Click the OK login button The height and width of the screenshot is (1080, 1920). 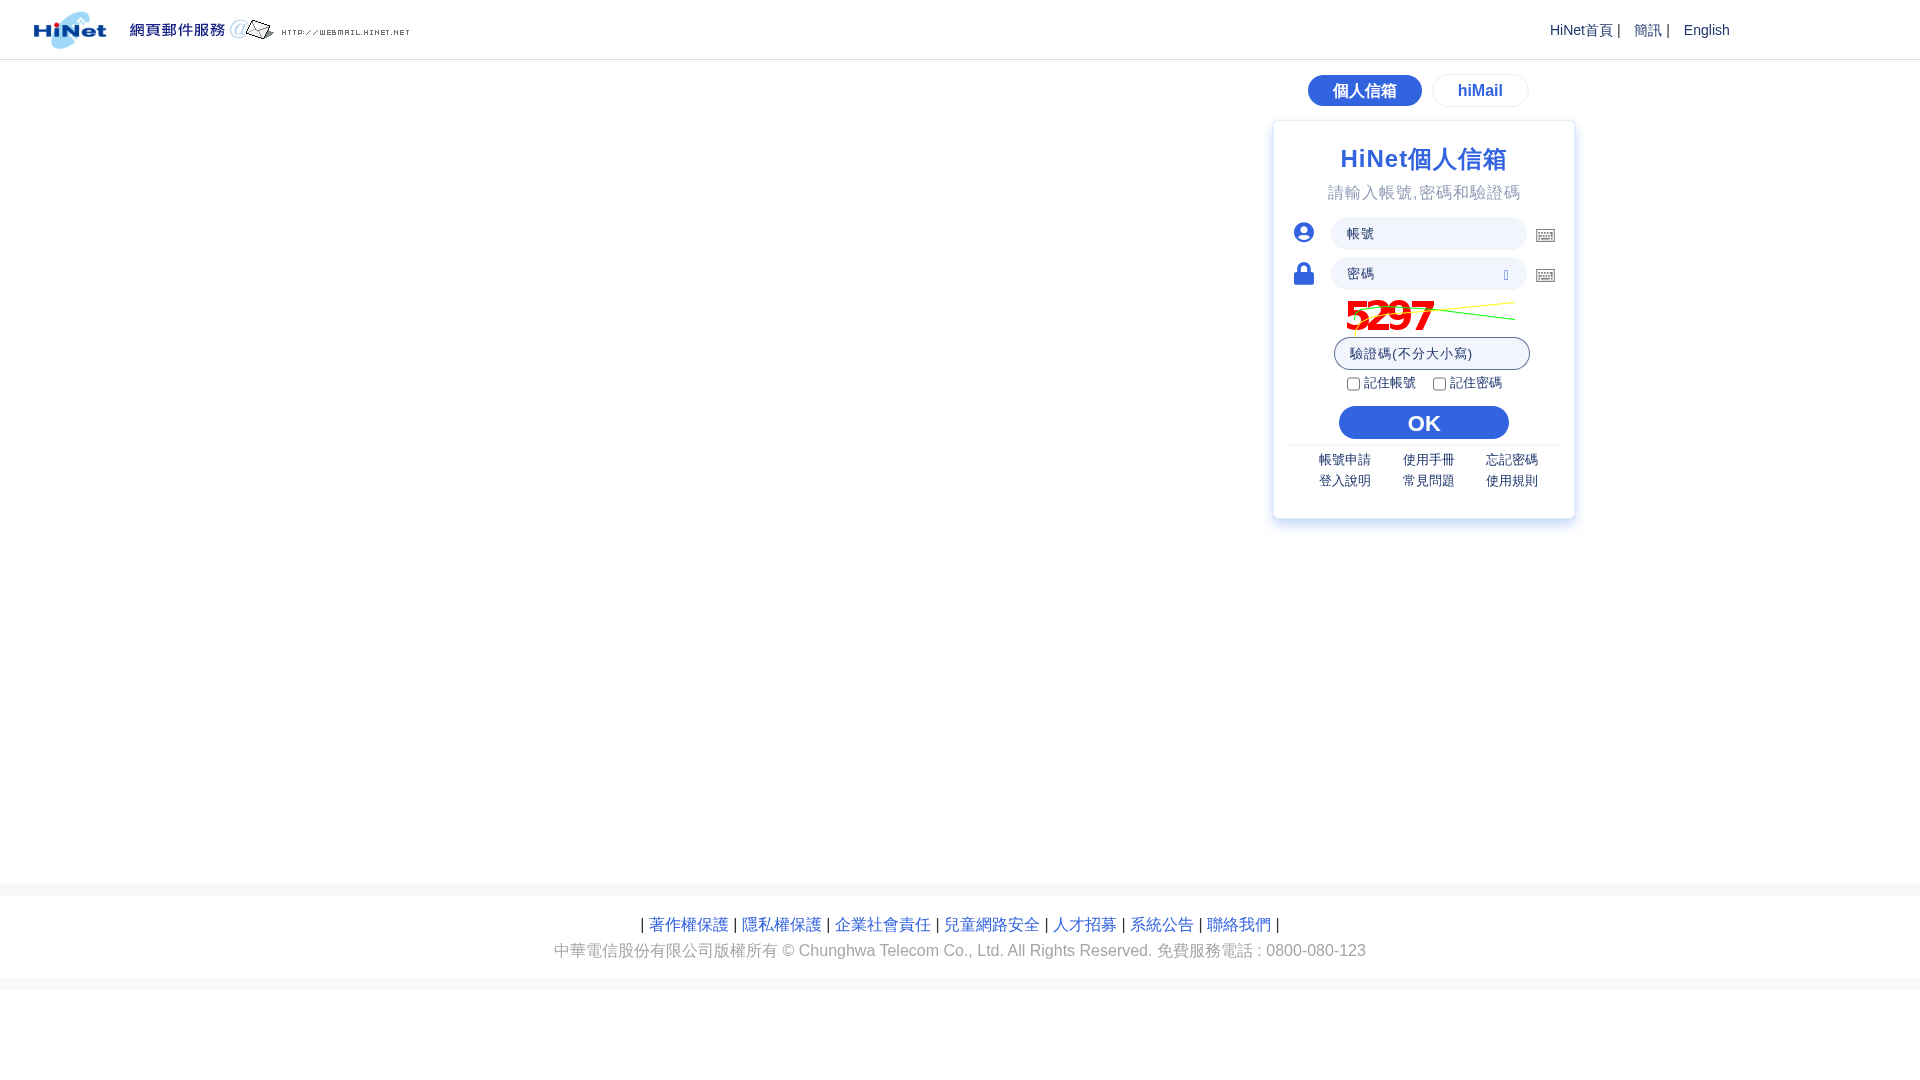(1424, 423)
